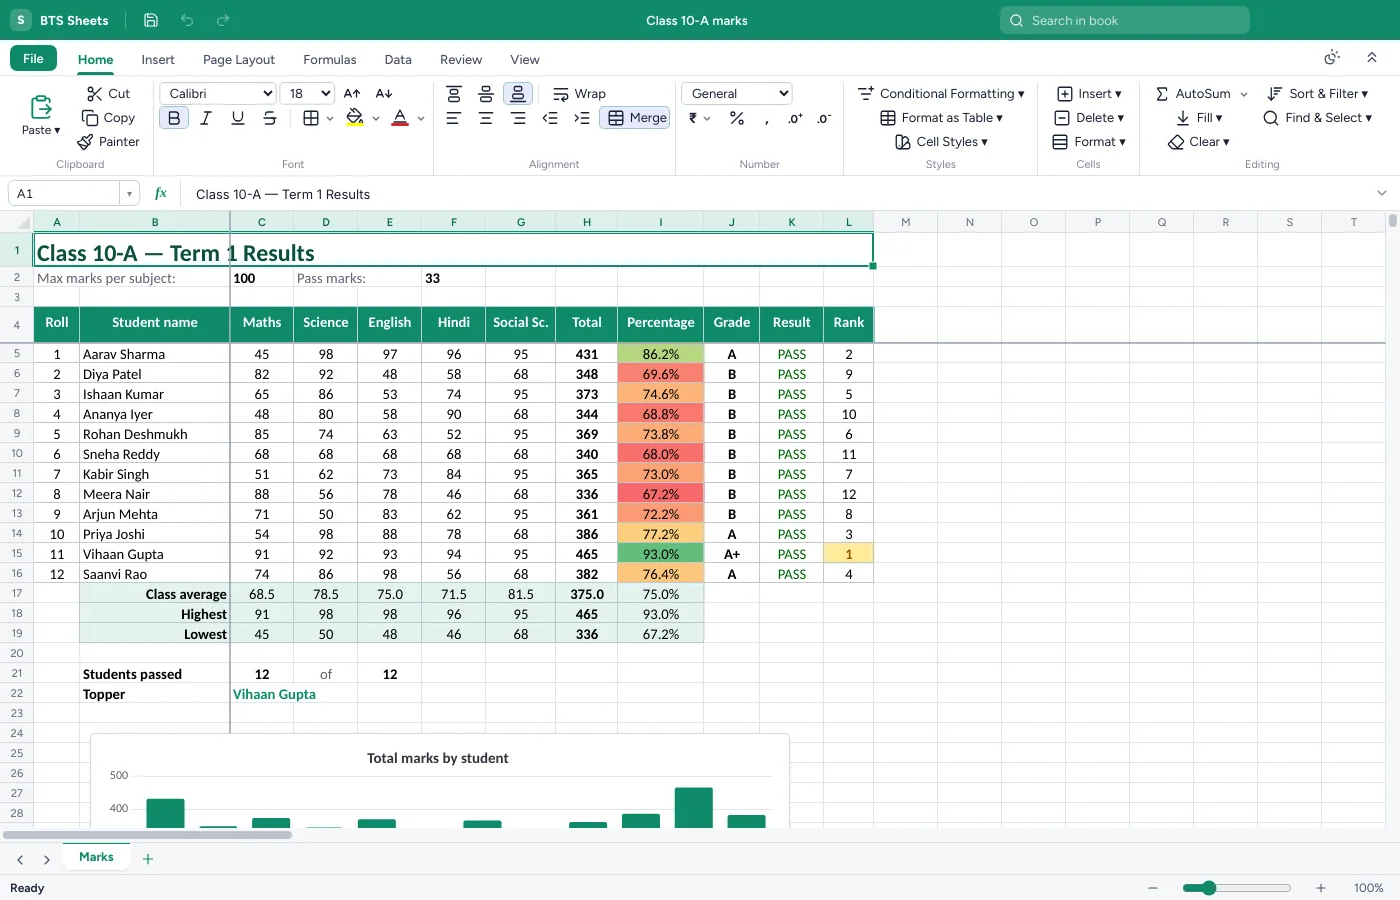Image resolution: width=1400 pixels, height=900 pixels.
Task: Undo the last action
Action: (187, 20)
